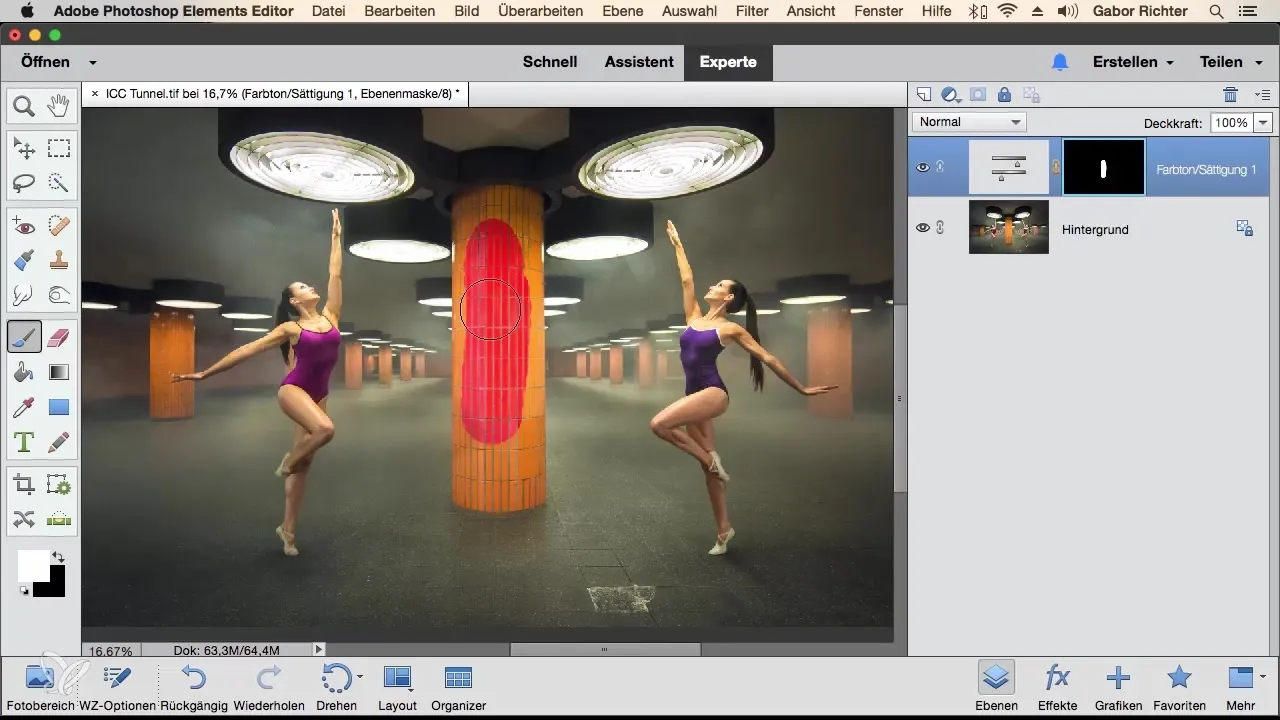1280x720 pixels.
Task: Expand the Deckkraft opacity dropdown arrow
Action: (1262, 122)
